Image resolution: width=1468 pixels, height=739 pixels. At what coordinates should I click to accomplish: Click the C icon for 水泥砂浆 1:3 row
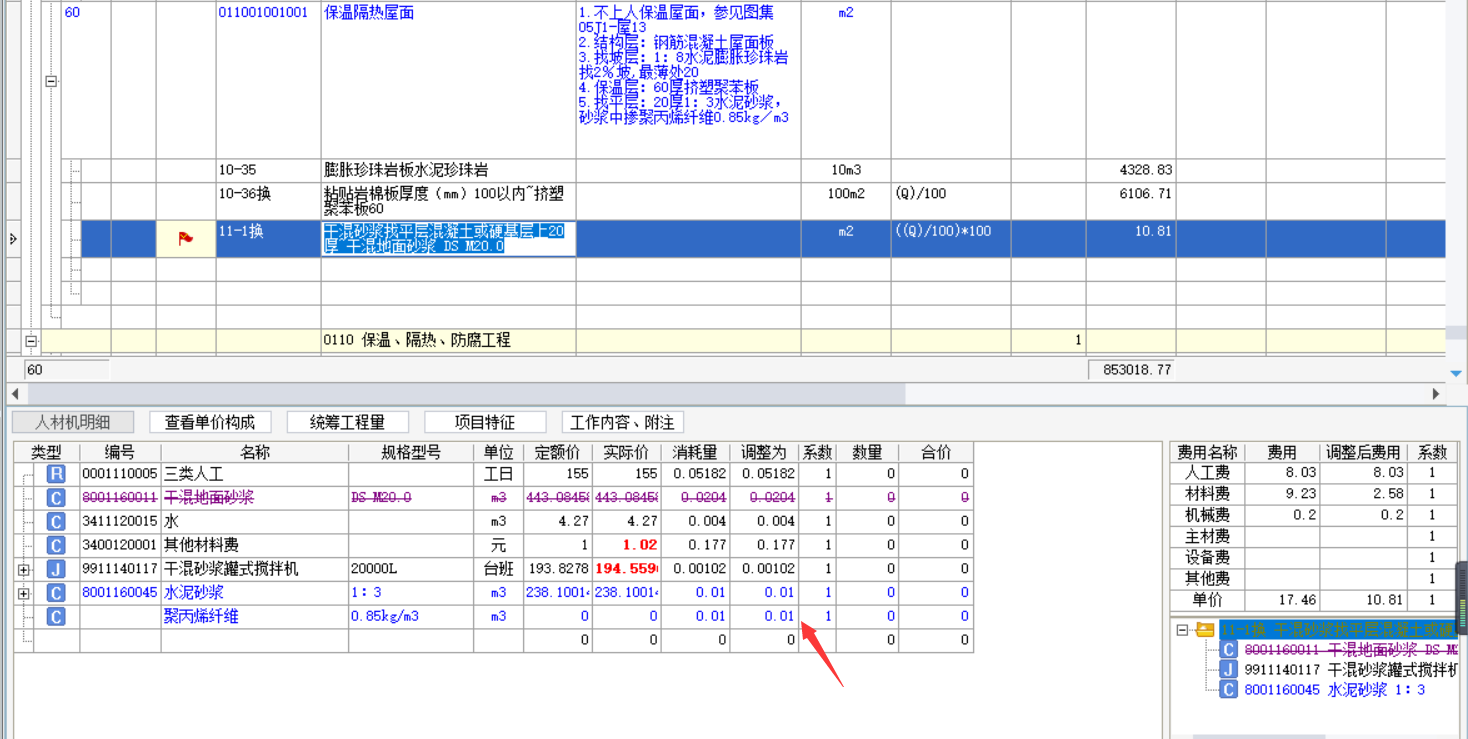[x=56, y=593]
